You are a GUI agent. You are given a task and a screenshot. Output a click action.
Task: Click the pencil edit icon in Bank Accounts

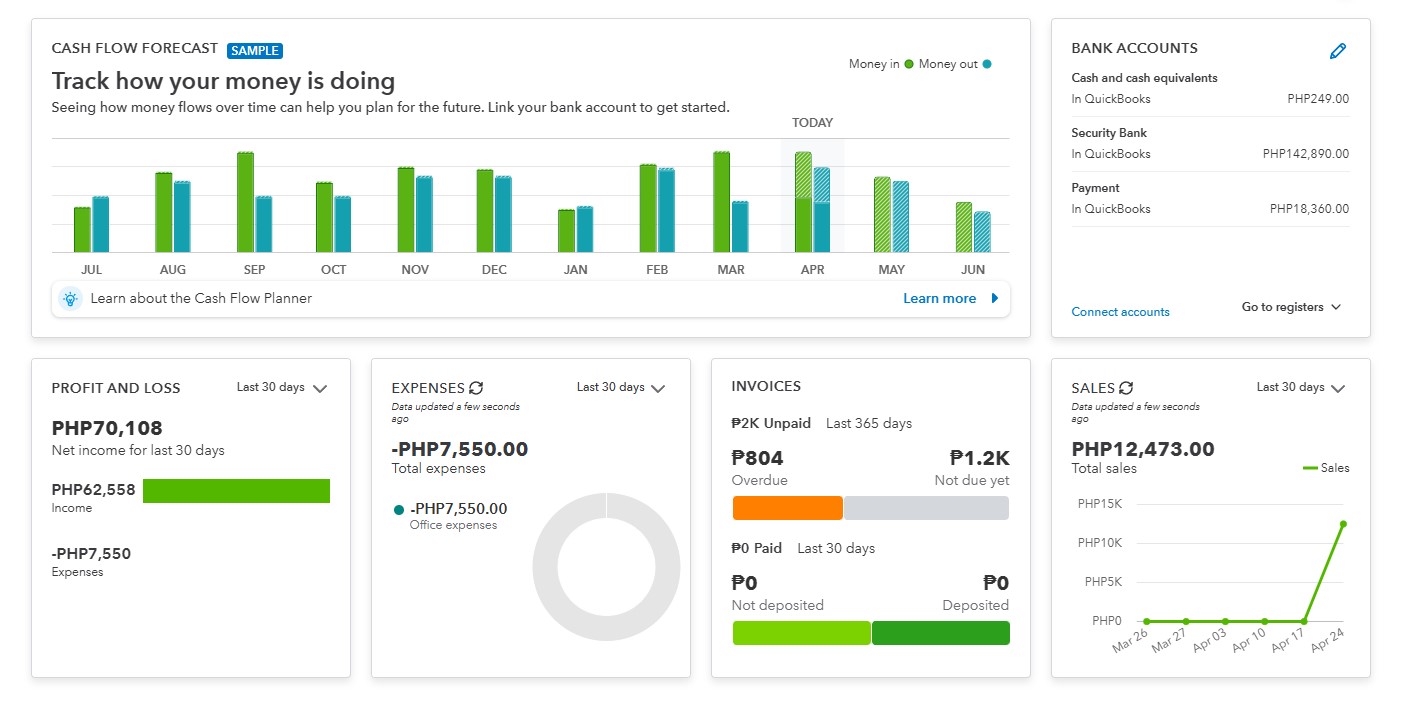1338,51
